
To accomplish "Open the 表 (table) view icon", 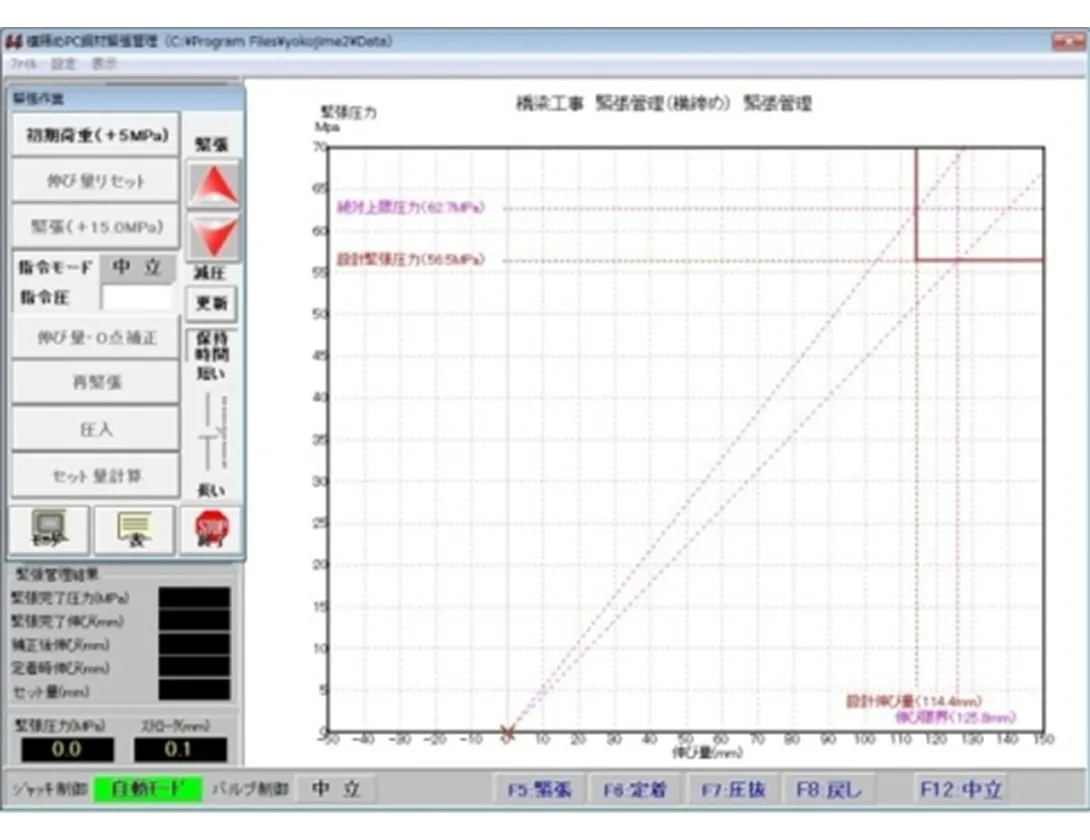I will coord(133,530).
